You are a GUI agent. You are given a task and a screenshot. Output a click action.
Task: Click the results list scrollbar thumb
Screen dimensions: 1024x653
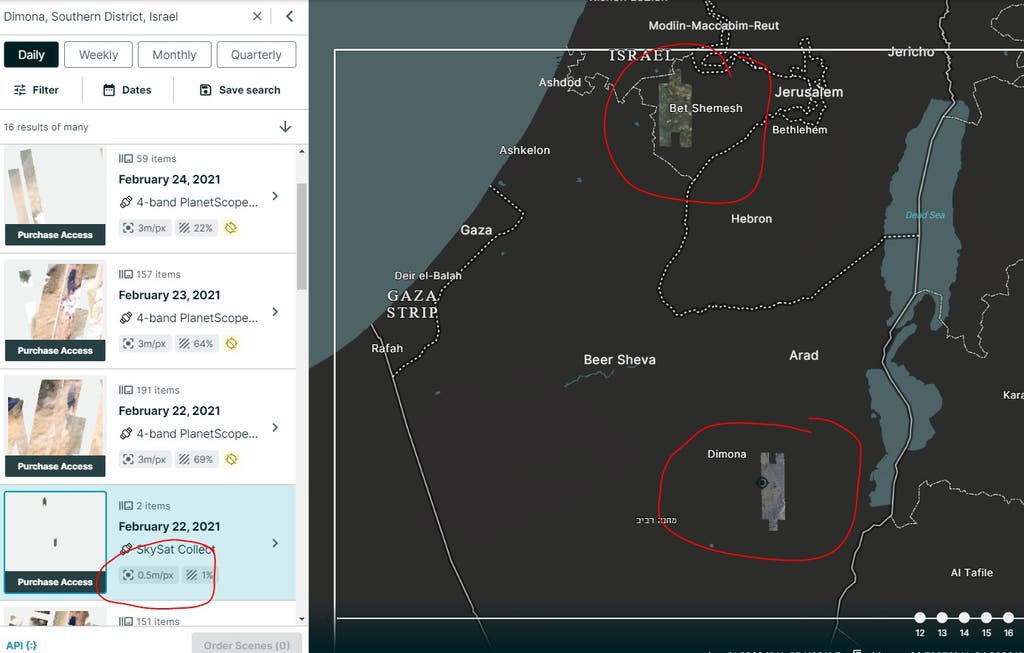click(301, 236)
